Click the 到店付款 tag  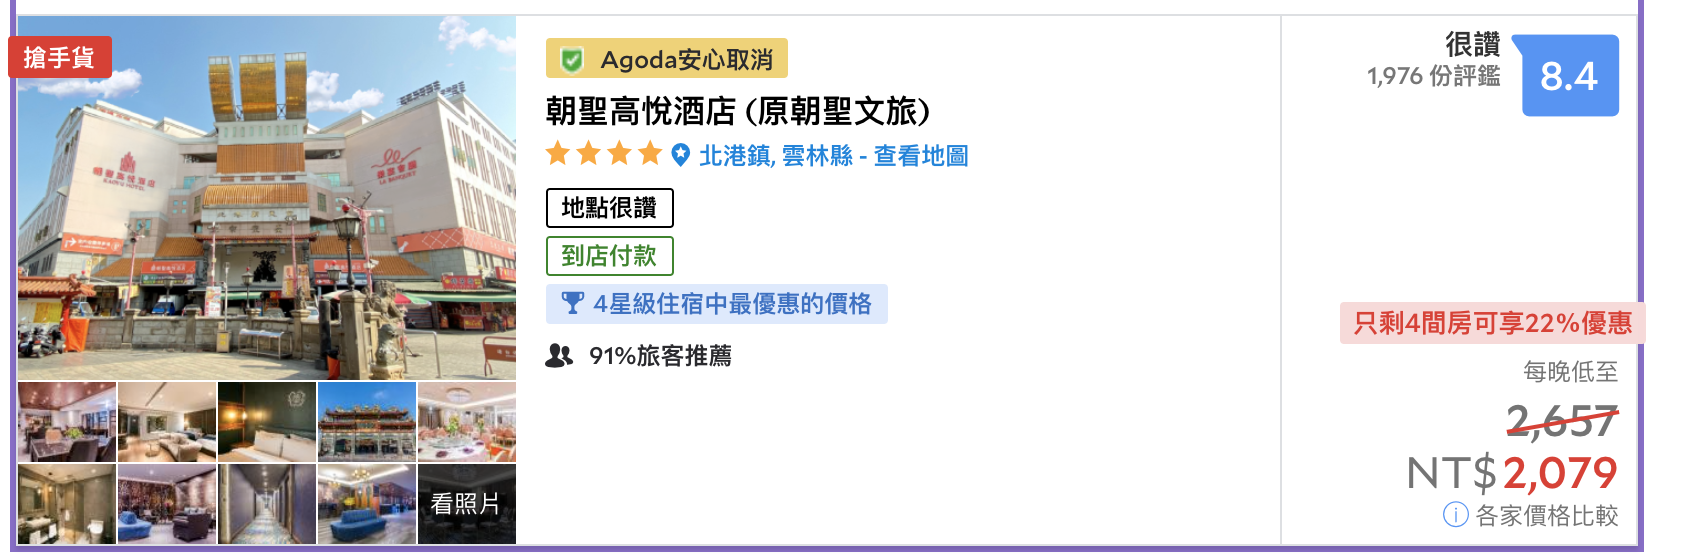610,256
